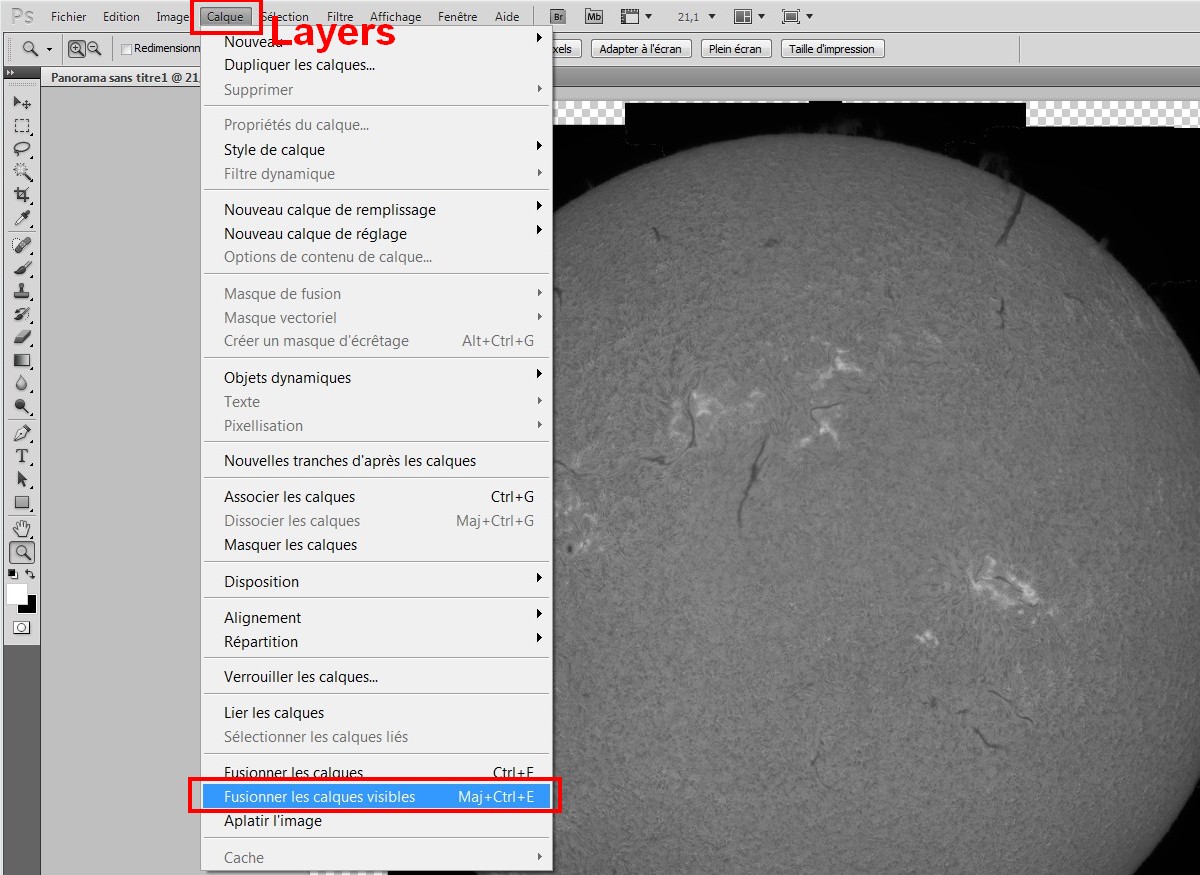This screenshot has height=875, width=1200.
Task: Choose Verrouiller les calques...
Action: pos(376,676)
